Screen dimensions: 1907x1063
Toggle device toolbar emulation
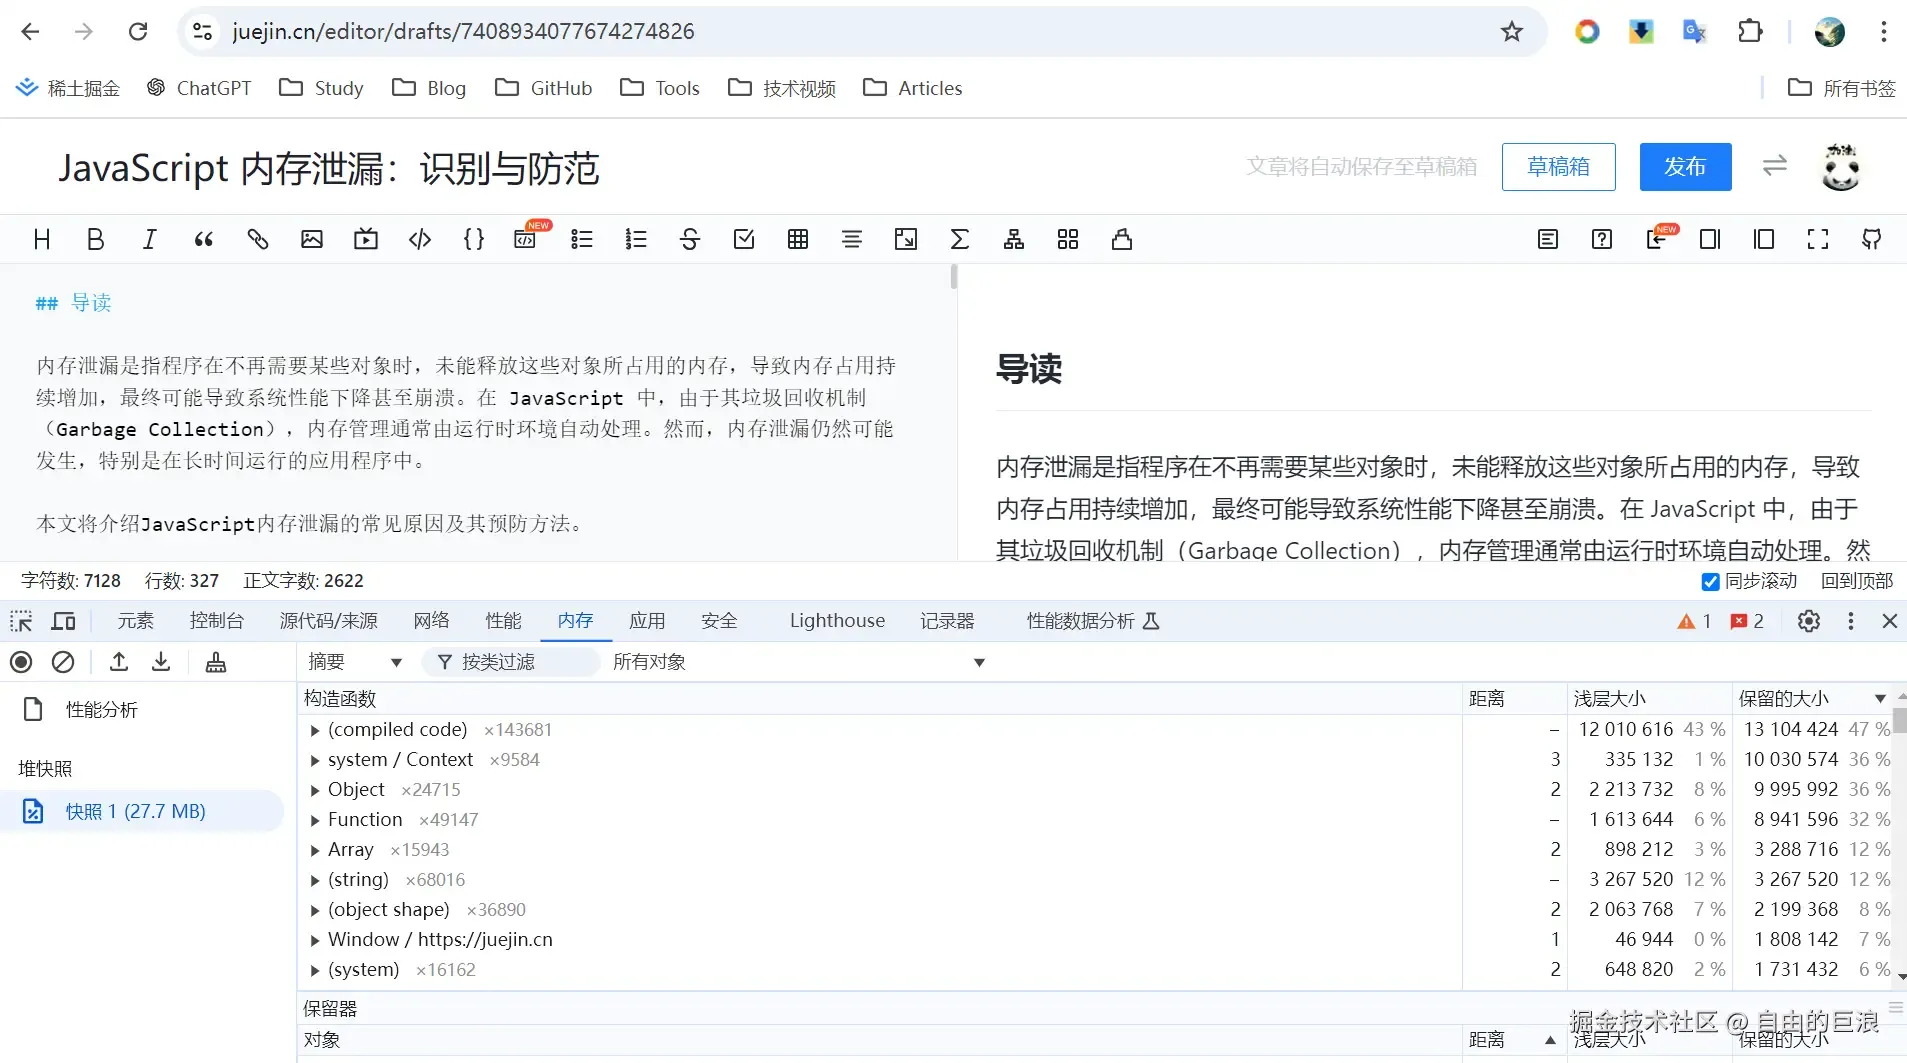64,621
